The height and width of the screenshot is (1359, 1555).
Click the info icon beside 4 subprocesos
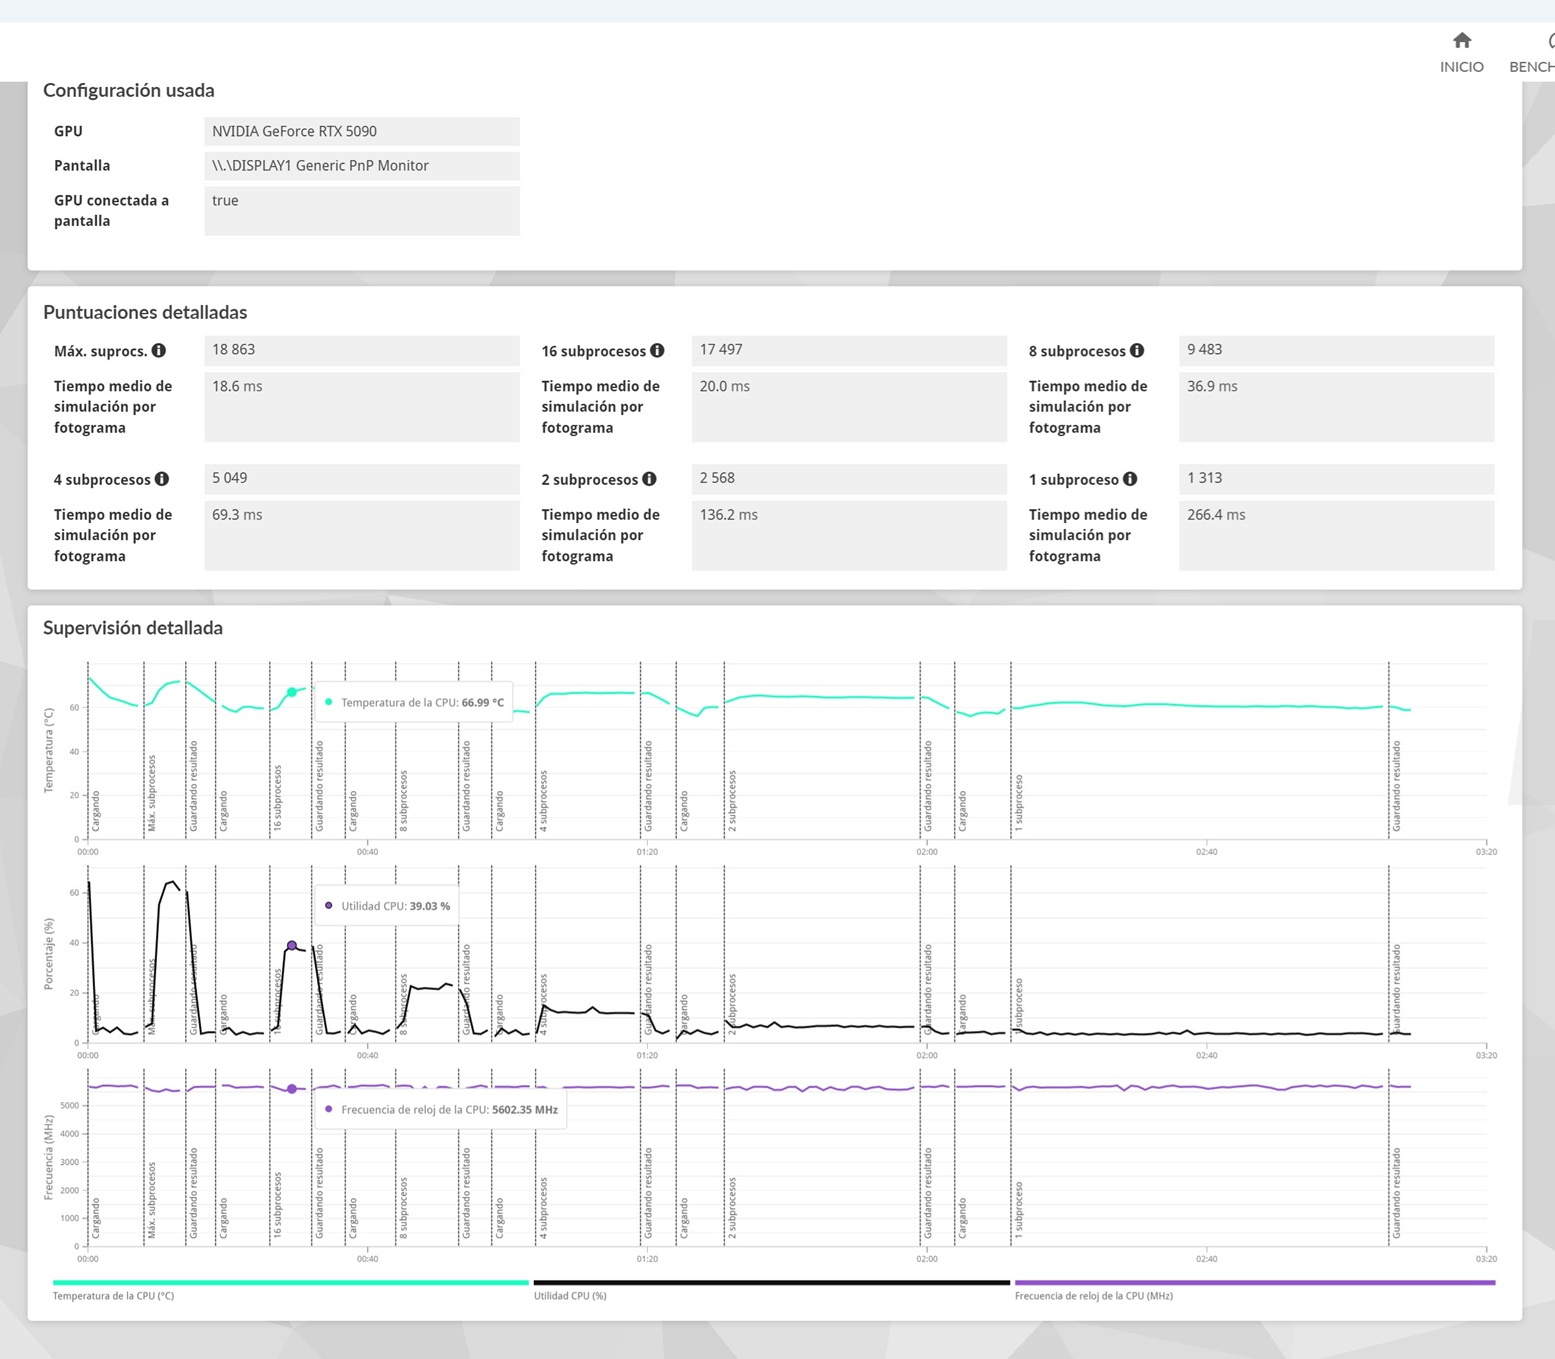click(x=162, y=479)
